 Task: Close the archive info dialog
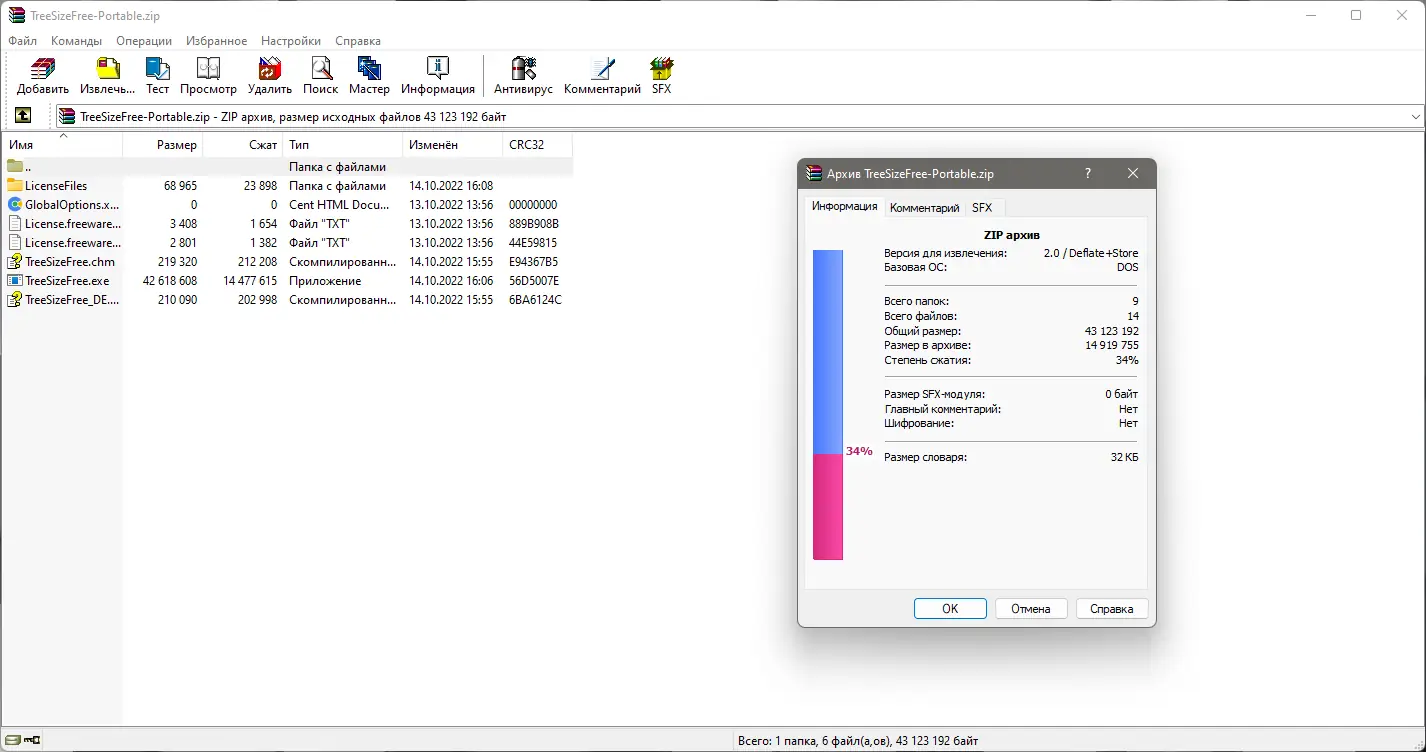pyautogui.click(x=1133, y=173)
